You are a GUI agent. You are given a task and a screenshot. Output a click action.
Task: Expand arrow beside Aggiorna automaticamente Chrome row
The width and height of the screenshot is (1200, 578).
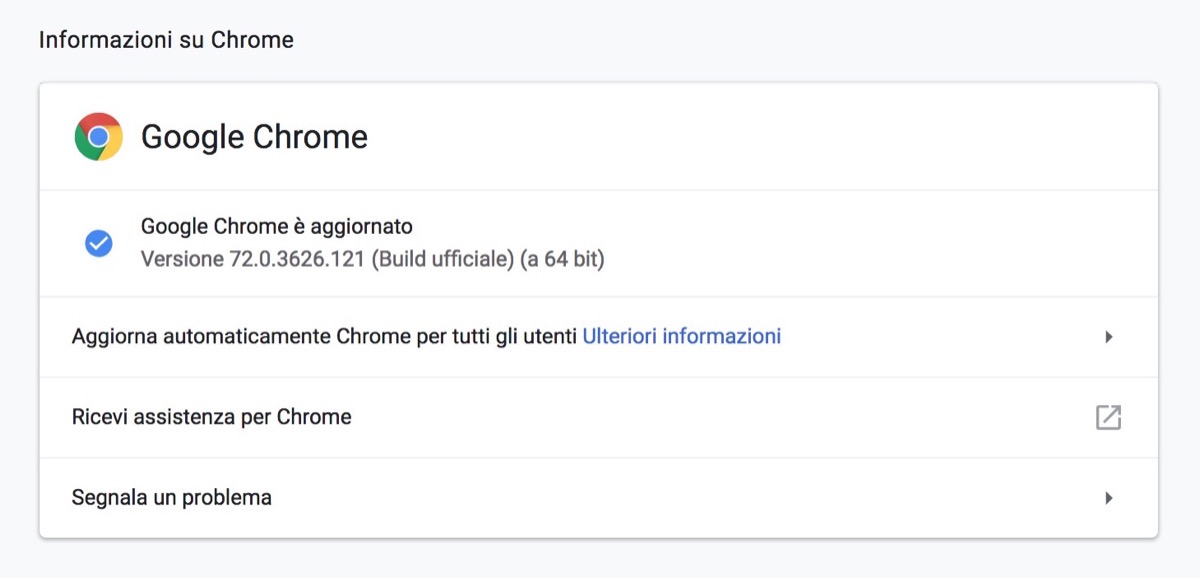(1108, 337)
